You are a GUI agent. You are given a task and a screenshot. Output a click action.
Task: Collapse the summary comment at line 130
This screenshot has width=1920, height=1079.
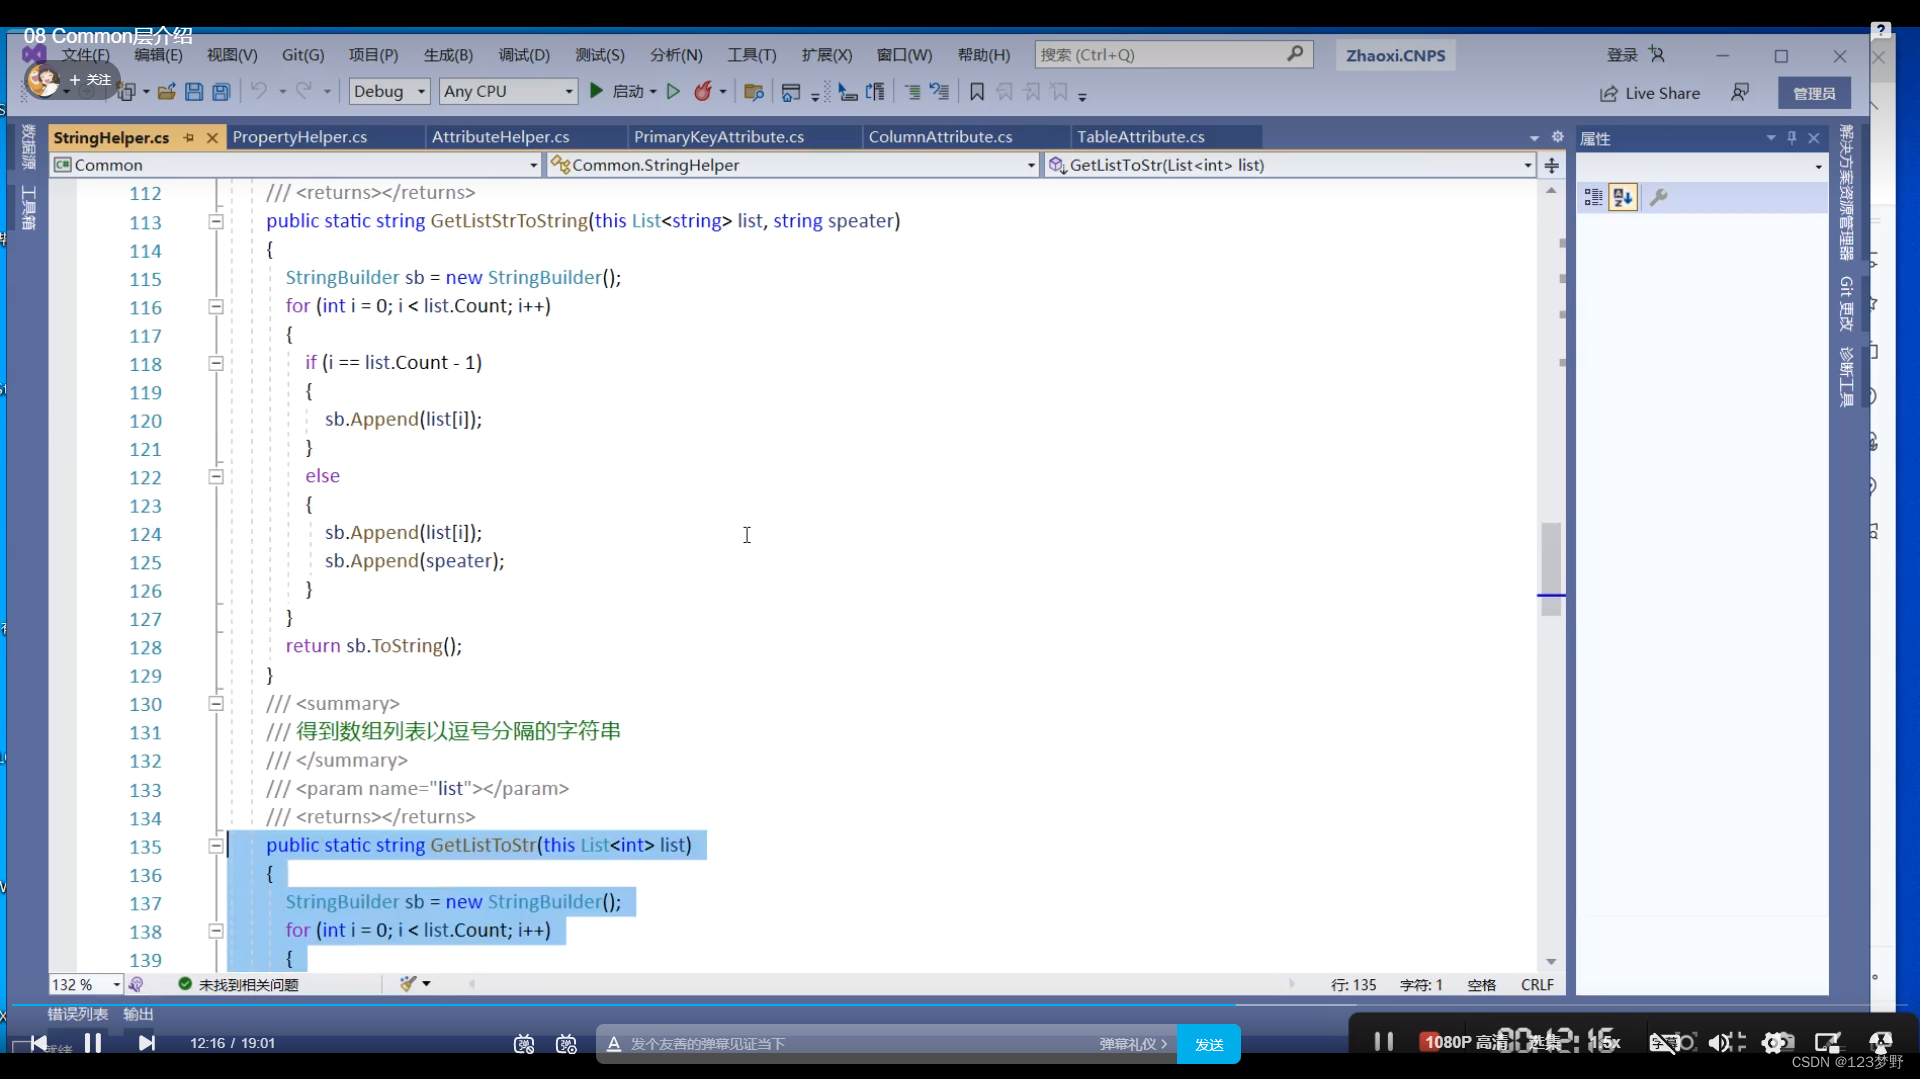click(x=215, y=704)
